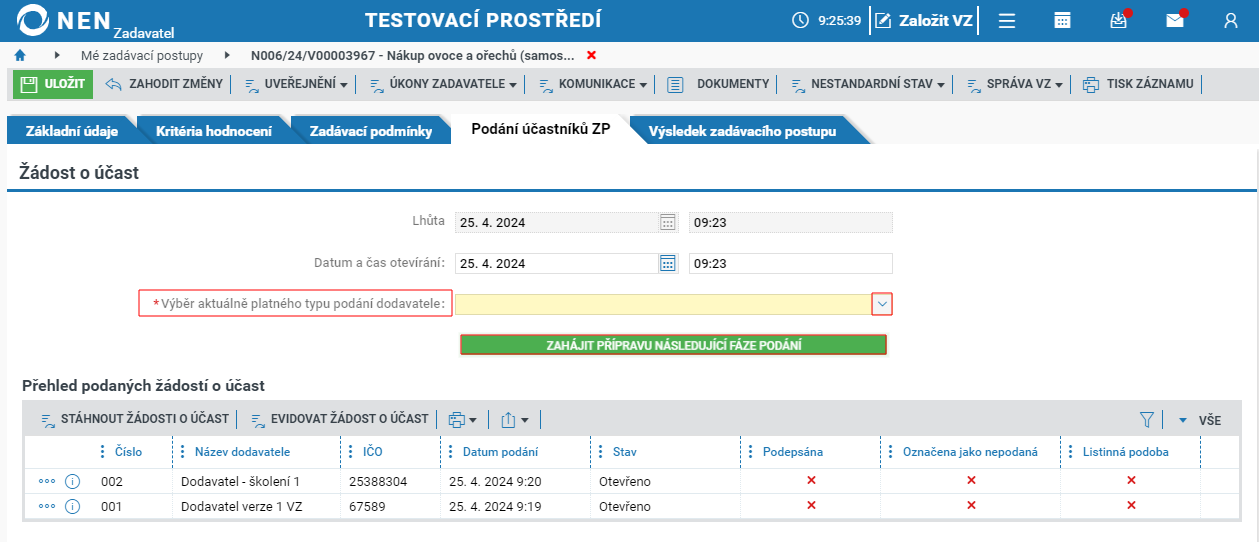1259x542 pixels.
Task: Click the Založit VZ button
Action: (x=925, y=20)
